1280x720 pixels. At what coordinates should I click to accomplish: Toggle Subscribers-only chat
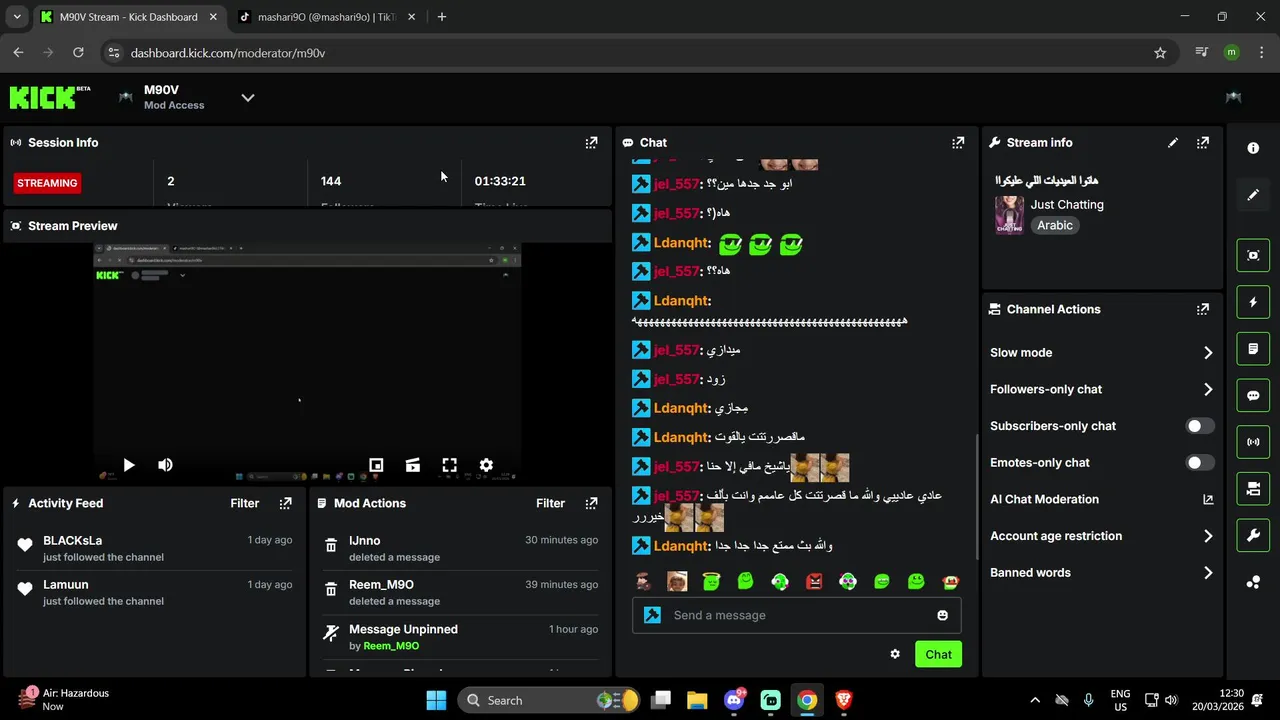[x=1200, y=426]
